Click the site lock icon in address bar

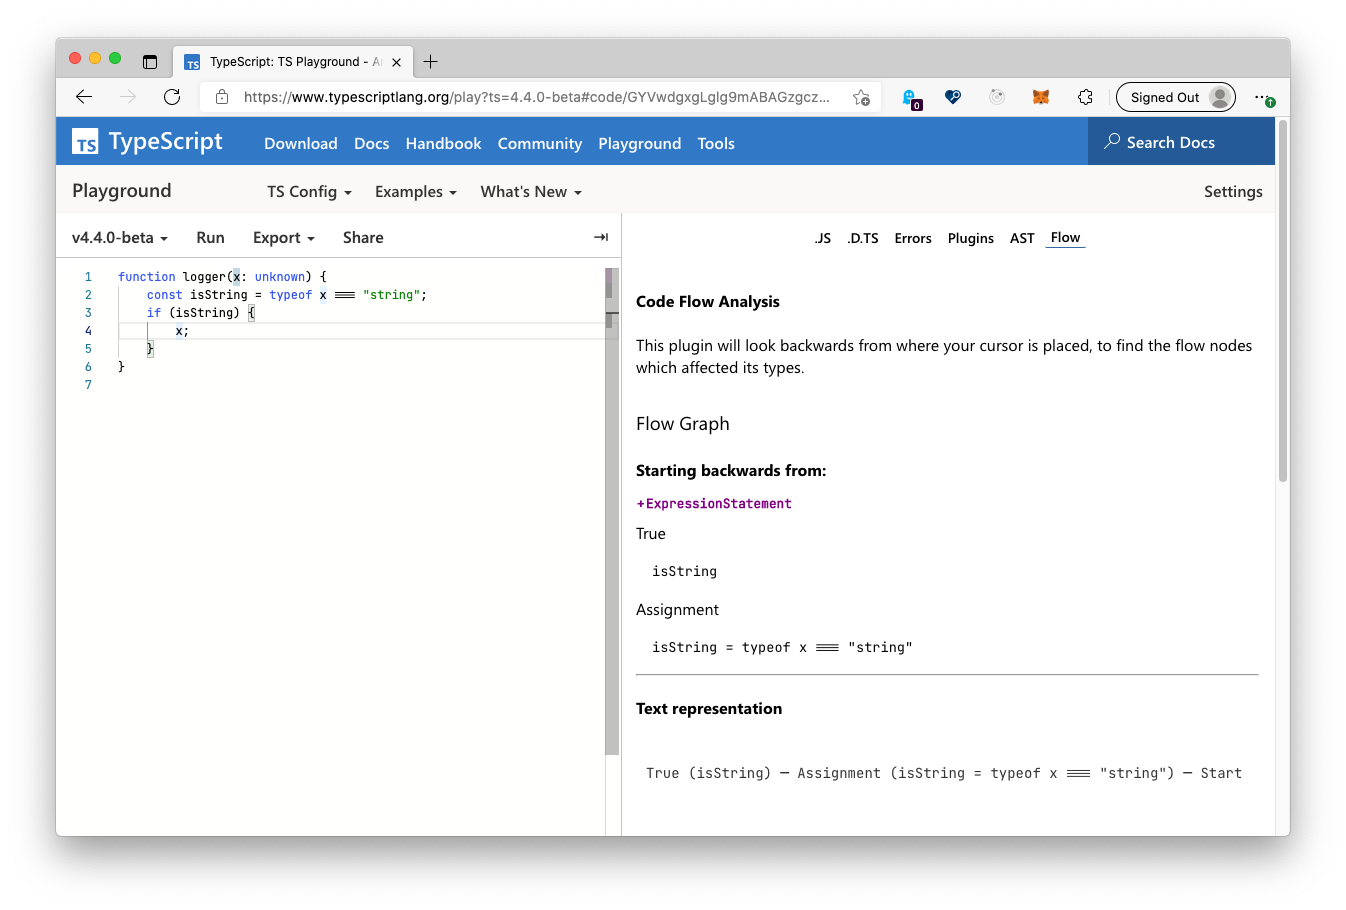[x=222, y=97]
